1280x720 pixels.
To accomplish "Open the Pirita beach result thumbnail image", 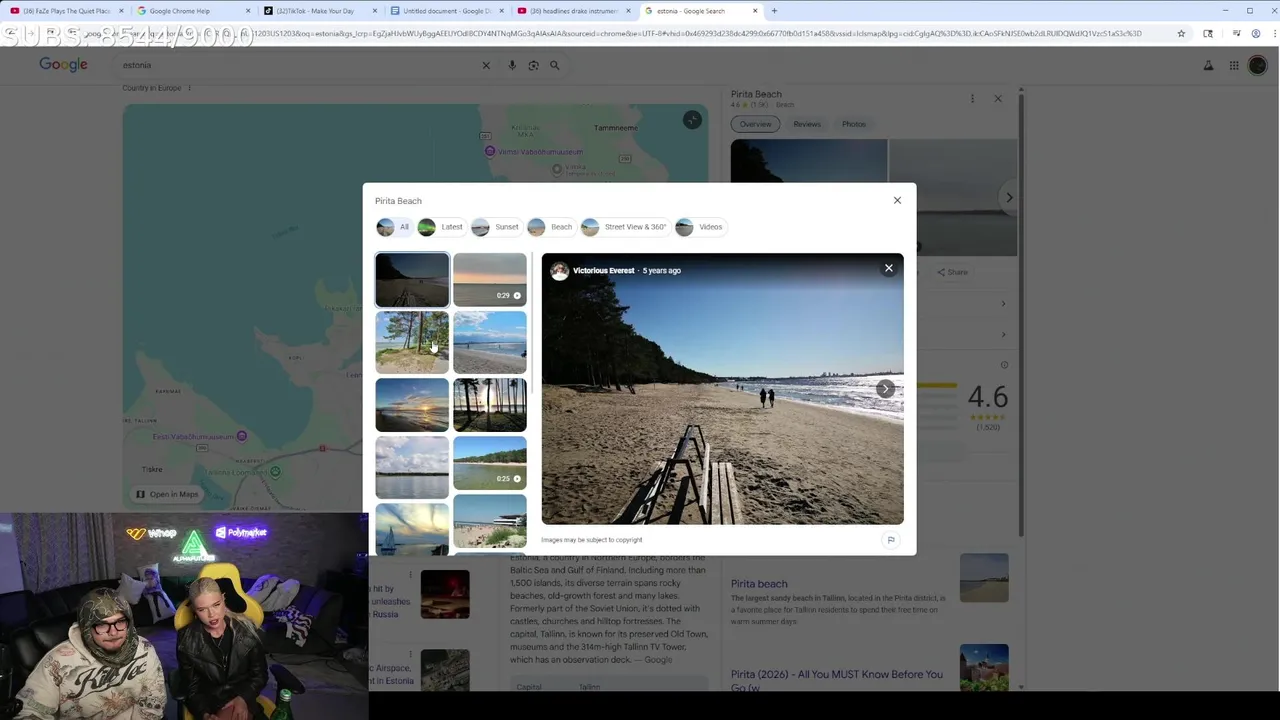I will (x=984, y=577).
